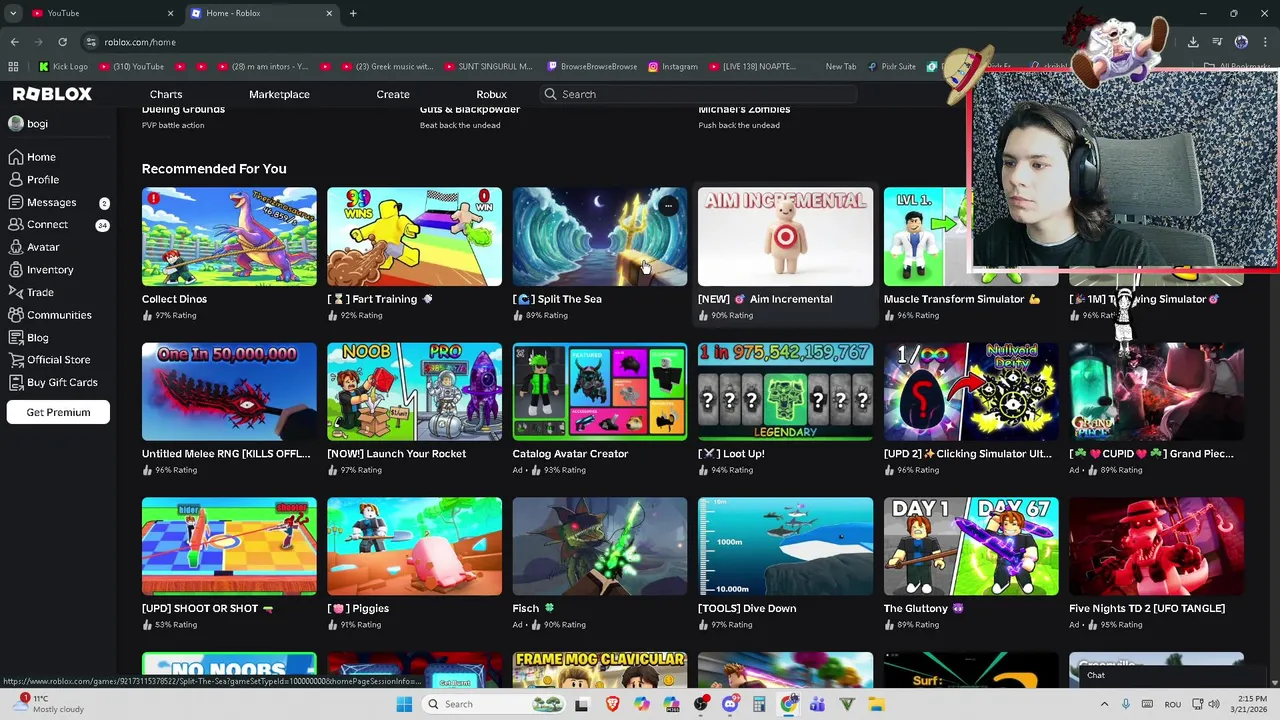This screenshot has width=1280, height=720.
Task: Open the Dive Down game thumbnail
Action: click(785, 547)
